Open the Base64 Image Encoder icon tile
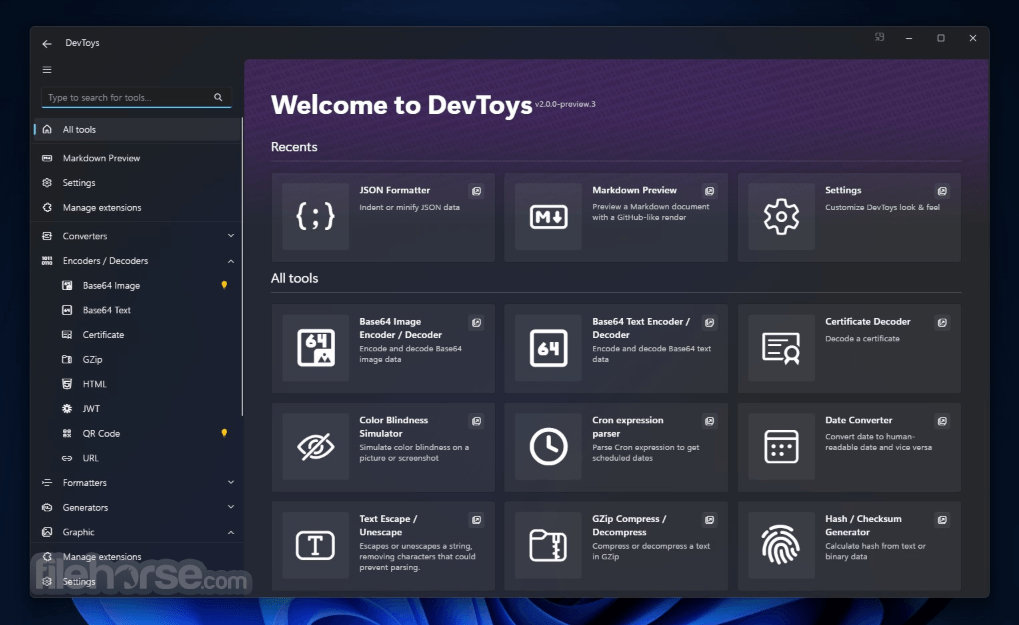1019x625 pixels. (x=315, y=348)
